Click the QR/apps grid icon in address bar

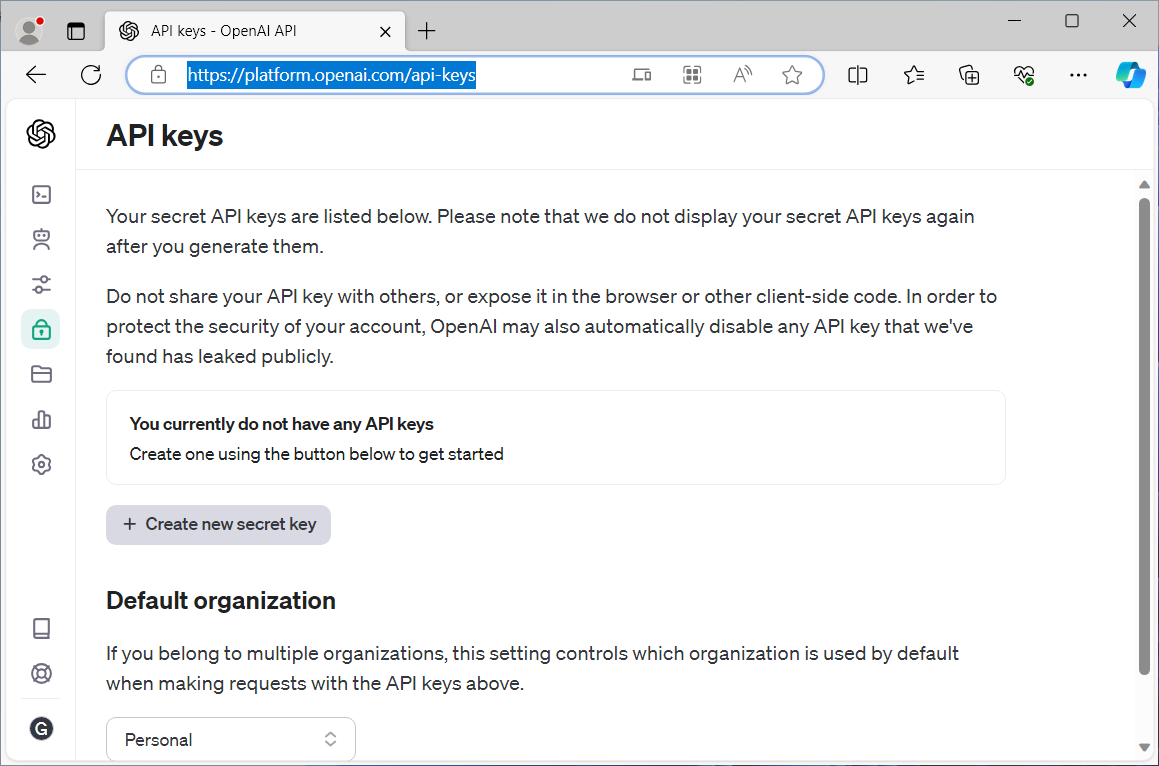[692, 75]
